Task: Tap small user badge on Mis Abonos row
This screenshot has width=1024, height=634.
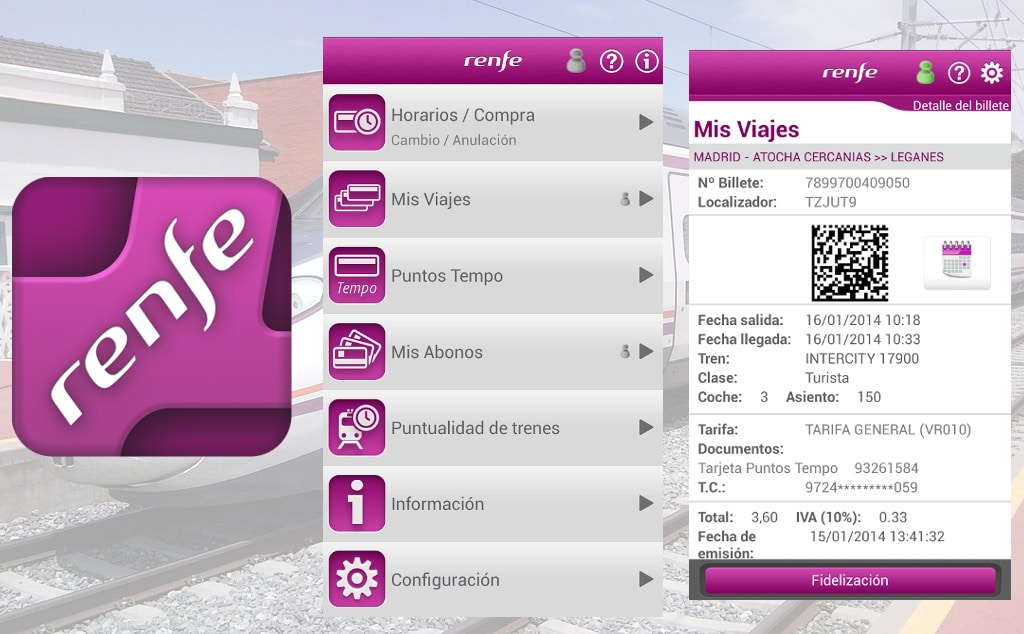Action: (625, 351)
